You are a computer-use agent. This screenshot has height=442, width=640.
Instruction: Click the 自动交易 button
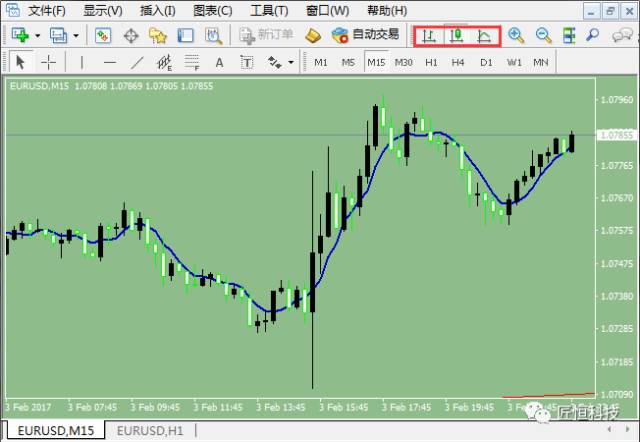click(365, 35)
